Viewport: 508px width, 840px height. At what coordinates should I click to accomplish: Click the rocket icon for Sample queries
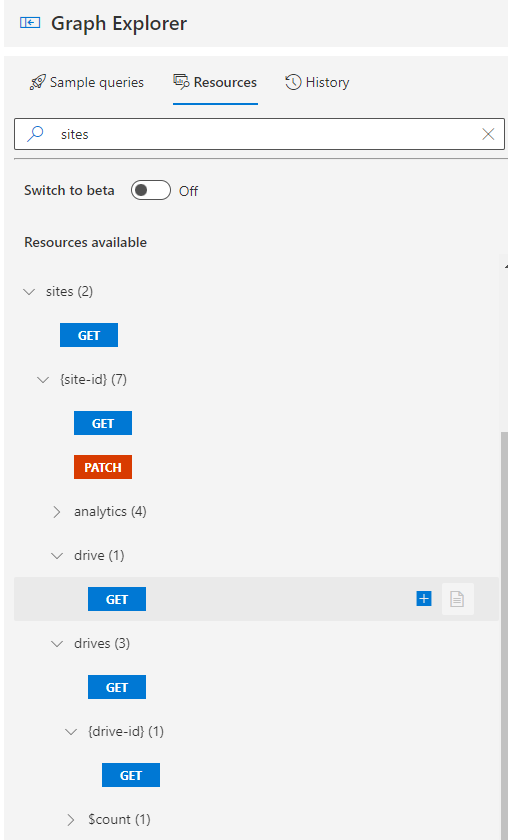tap(38, 82)
